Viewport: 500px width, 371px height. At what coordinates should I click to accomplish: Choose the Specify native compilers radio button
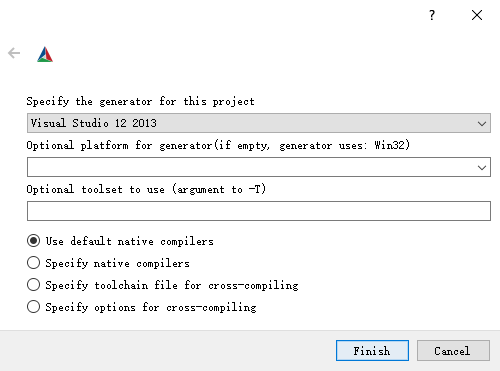pos(33,263)
